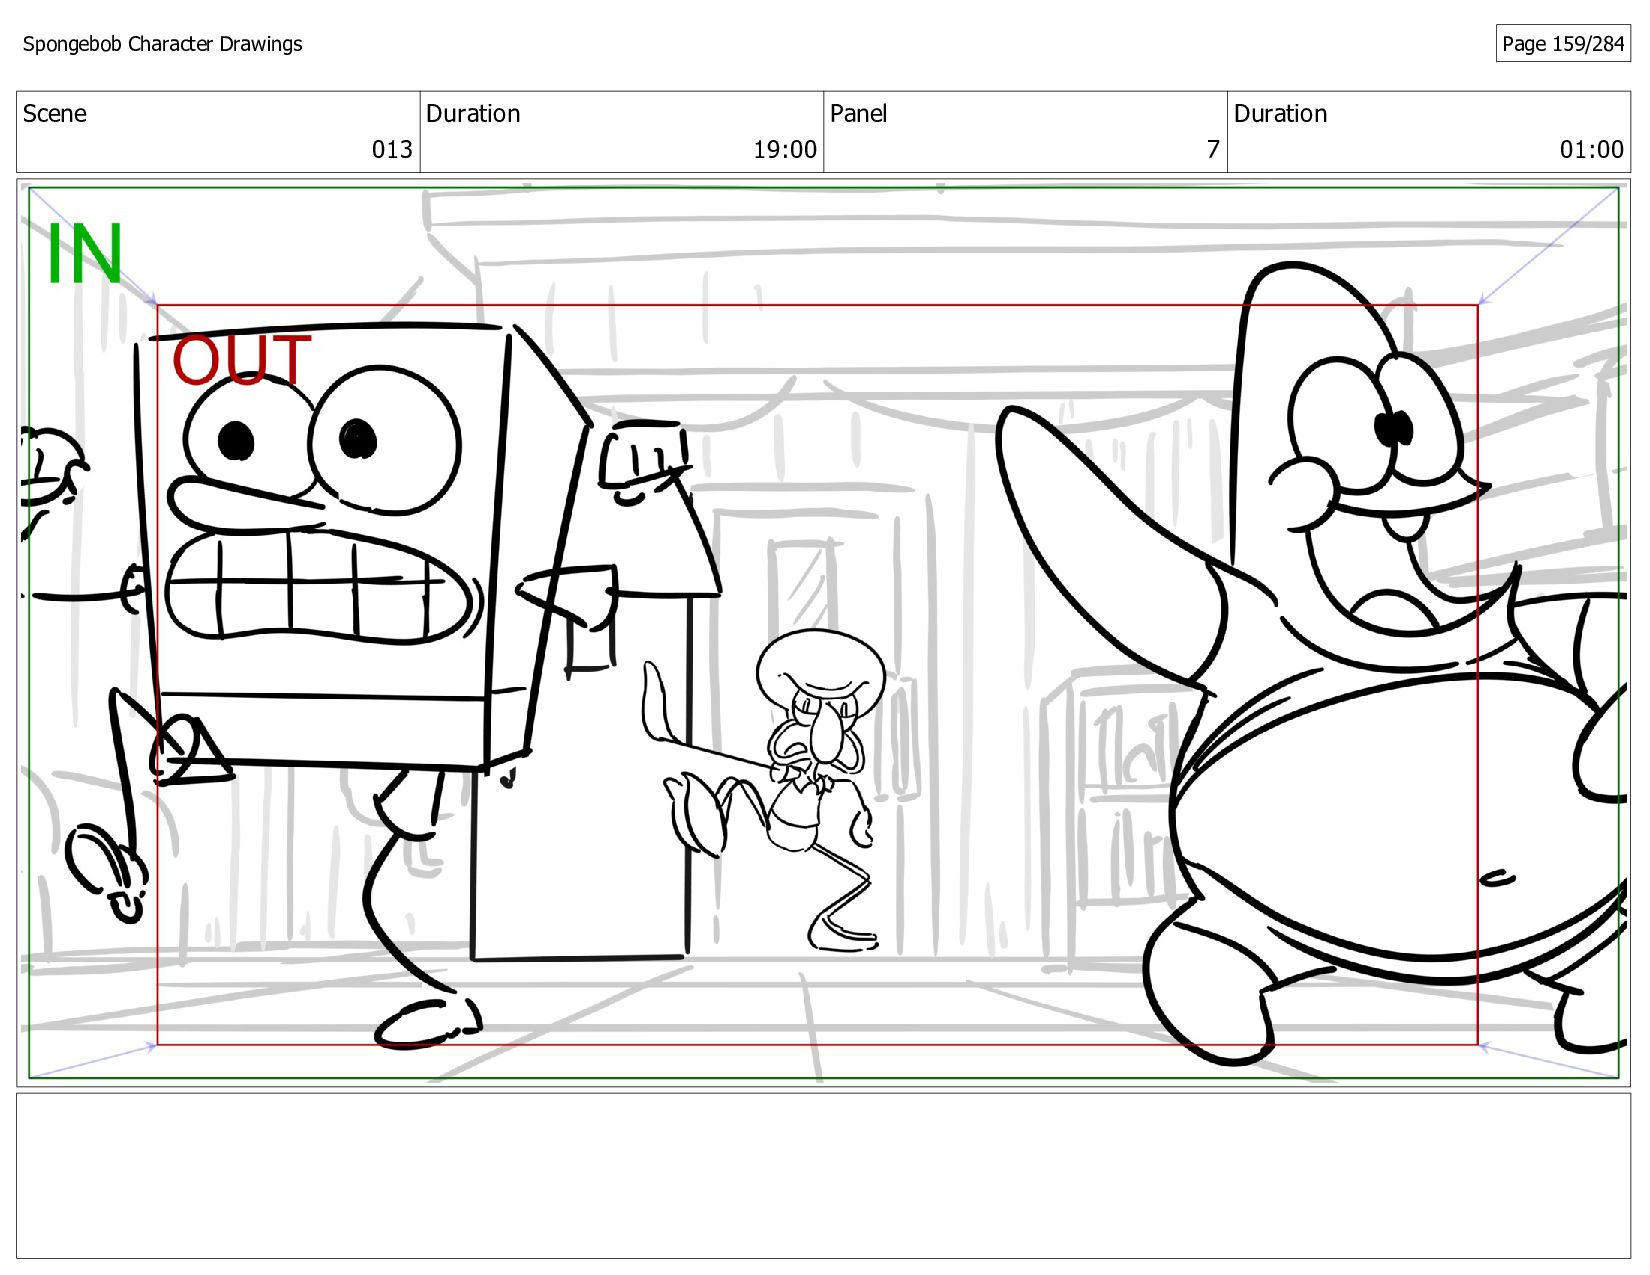Click the scene duration value '19:00'

[x=785, y=150]
